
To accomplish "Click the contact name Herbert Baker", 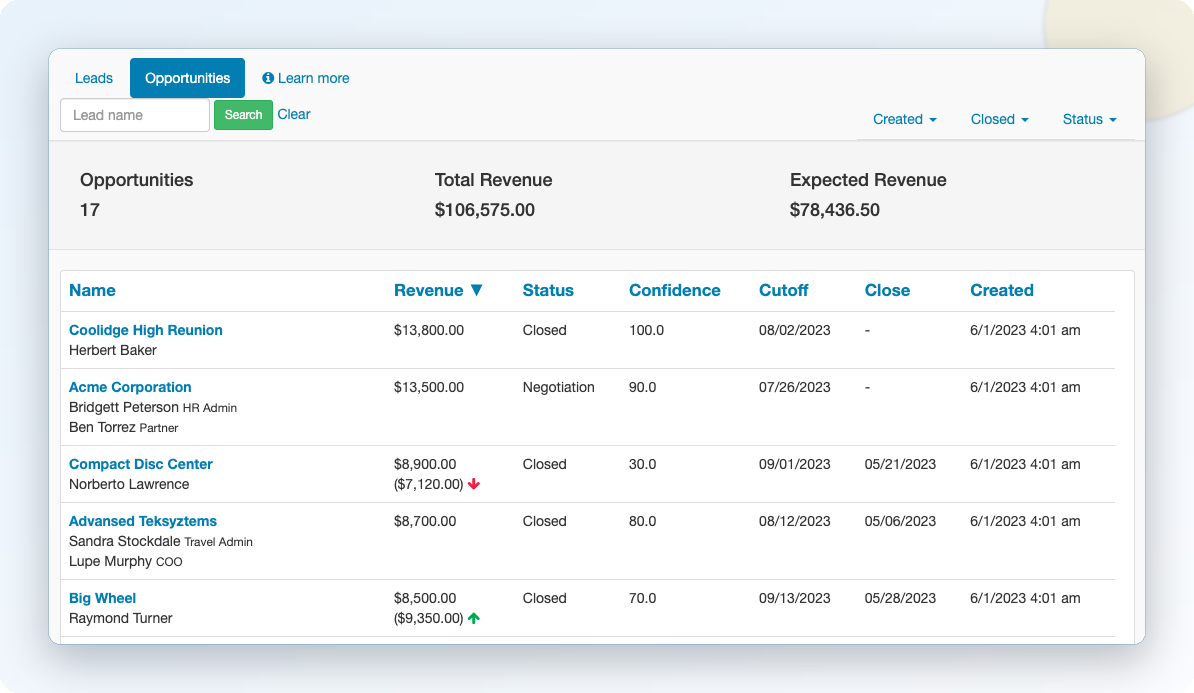I will point(113,350).
